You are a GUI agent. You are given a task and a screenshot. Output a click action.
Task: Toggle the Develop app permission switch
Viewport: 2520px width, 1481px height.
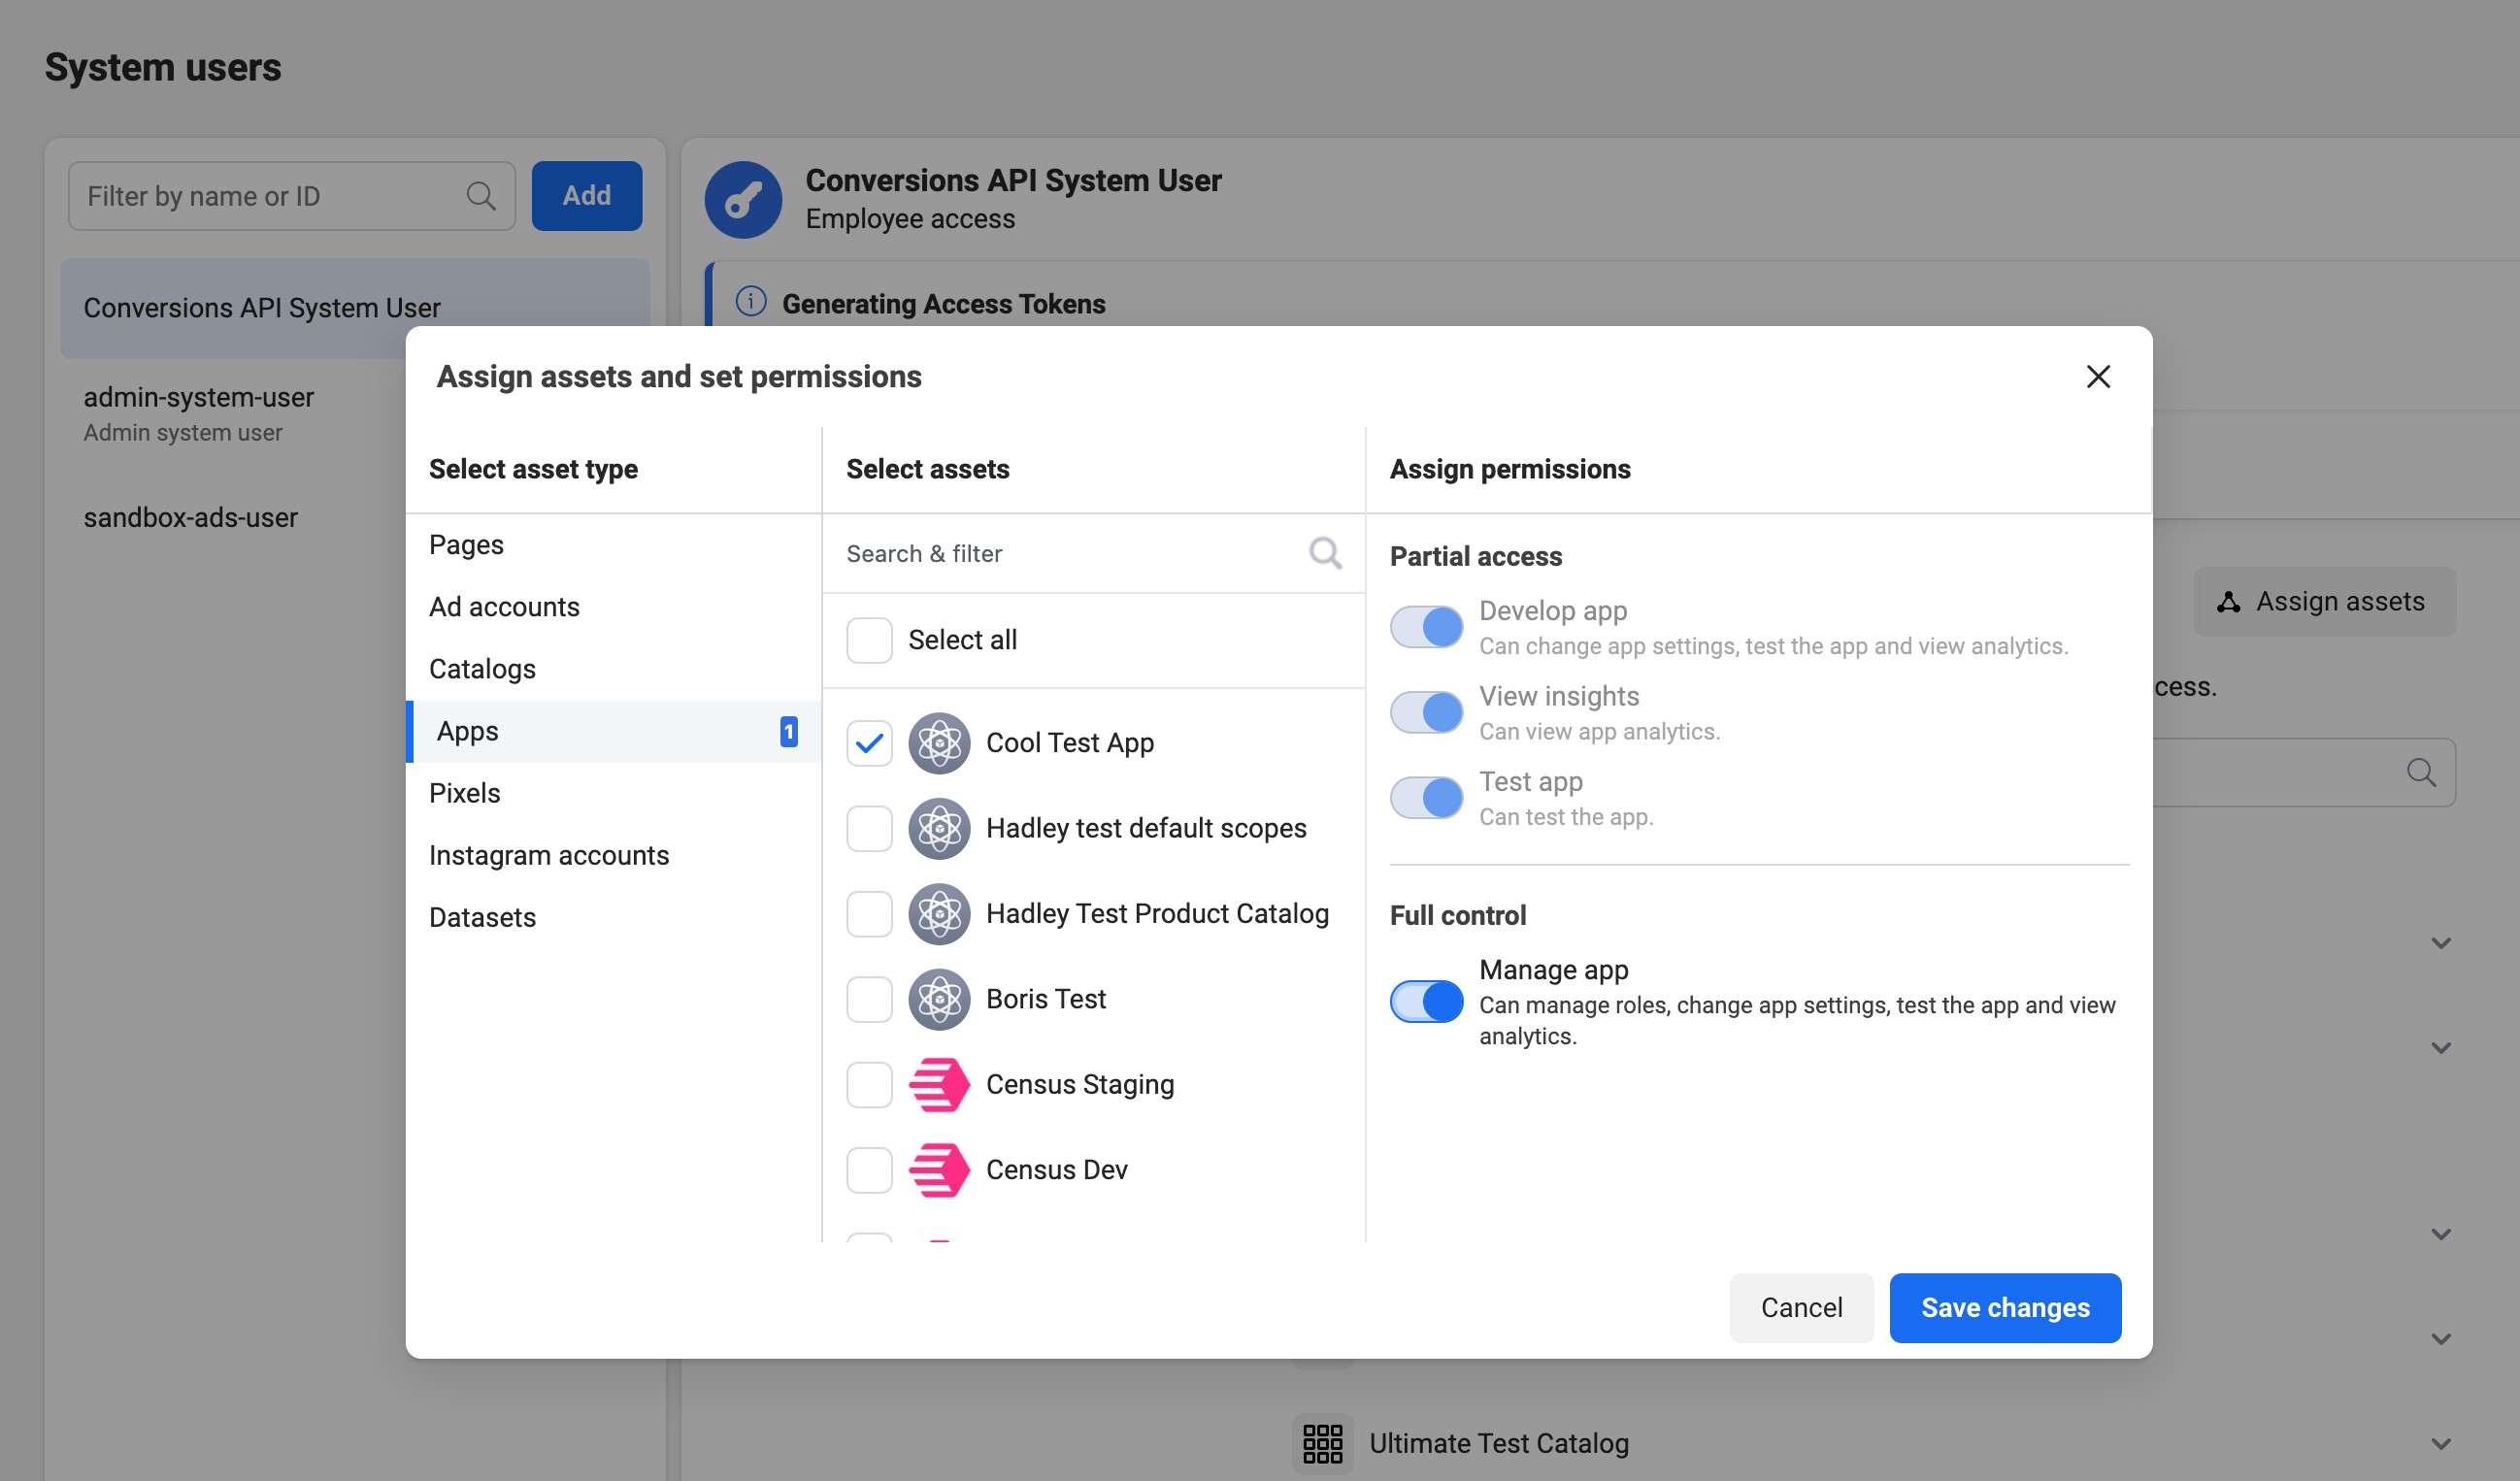(x=1426, y=627)
